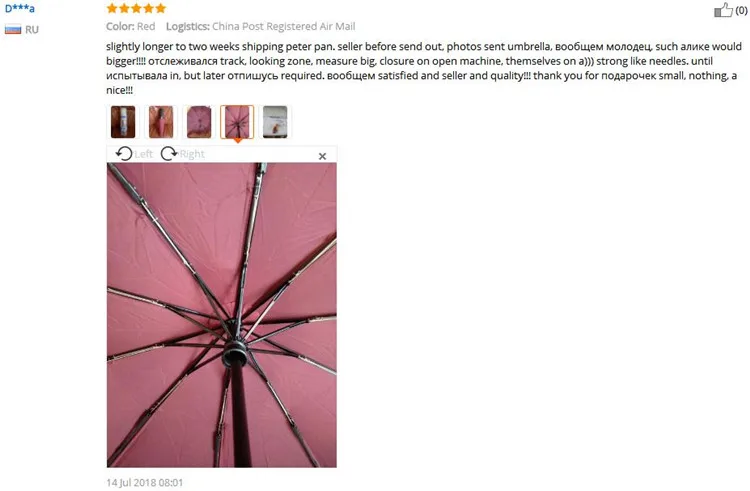750x491 pixels.
Task: Open the second thumbnail of folded umbrella
Action: (161, 122)
